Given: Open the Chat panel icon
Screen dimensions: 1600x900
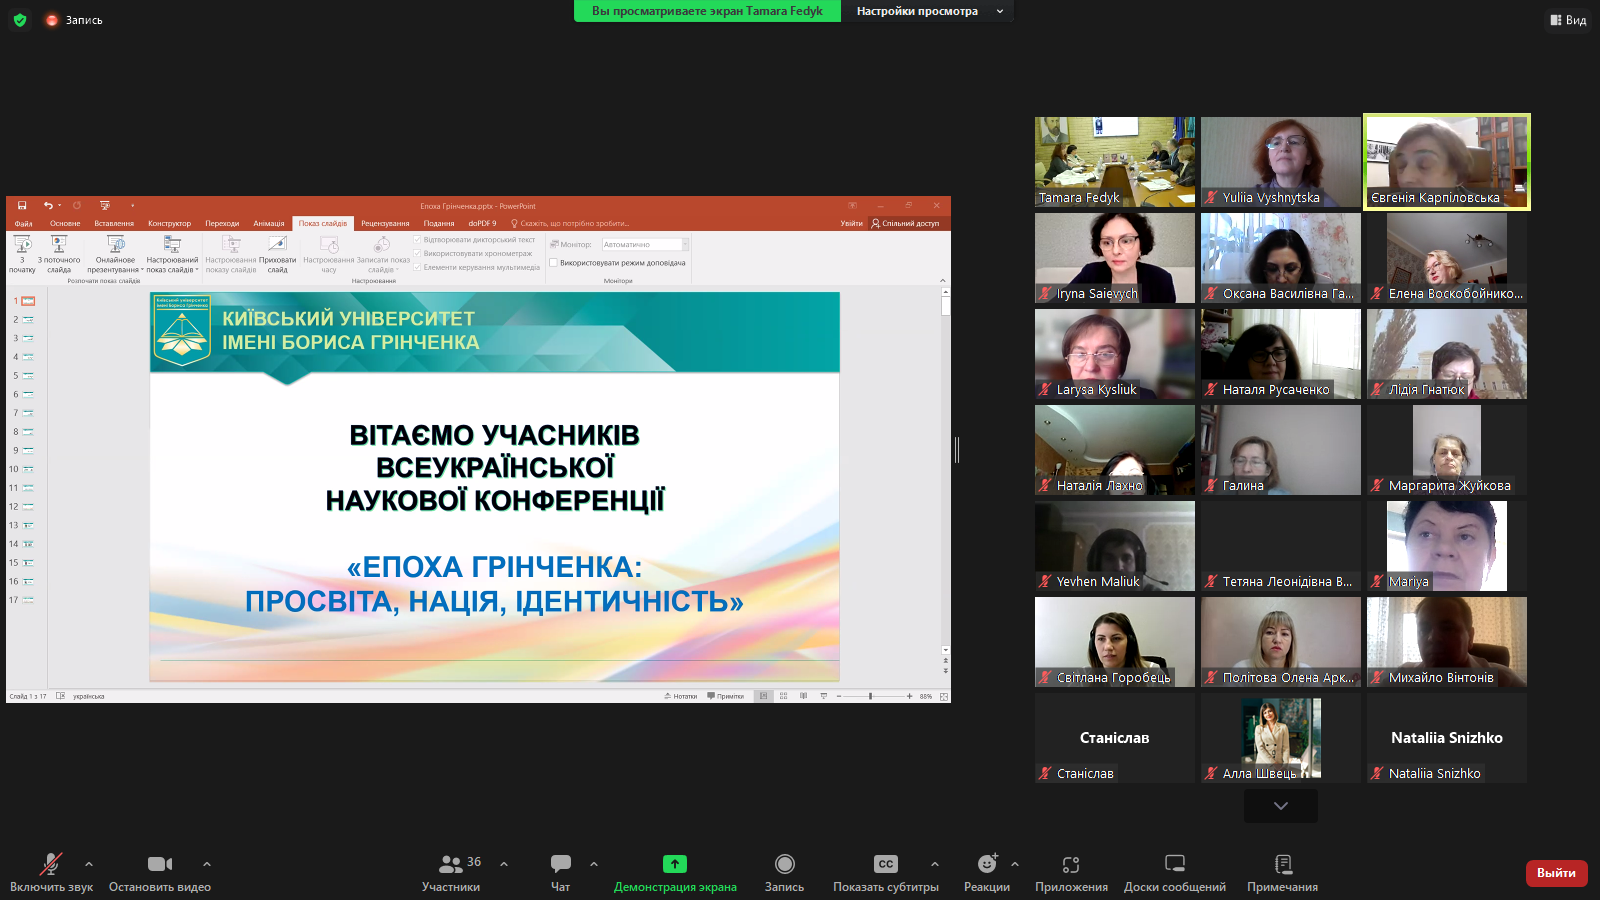Looking at the screenshot, I should coord(560,864).
